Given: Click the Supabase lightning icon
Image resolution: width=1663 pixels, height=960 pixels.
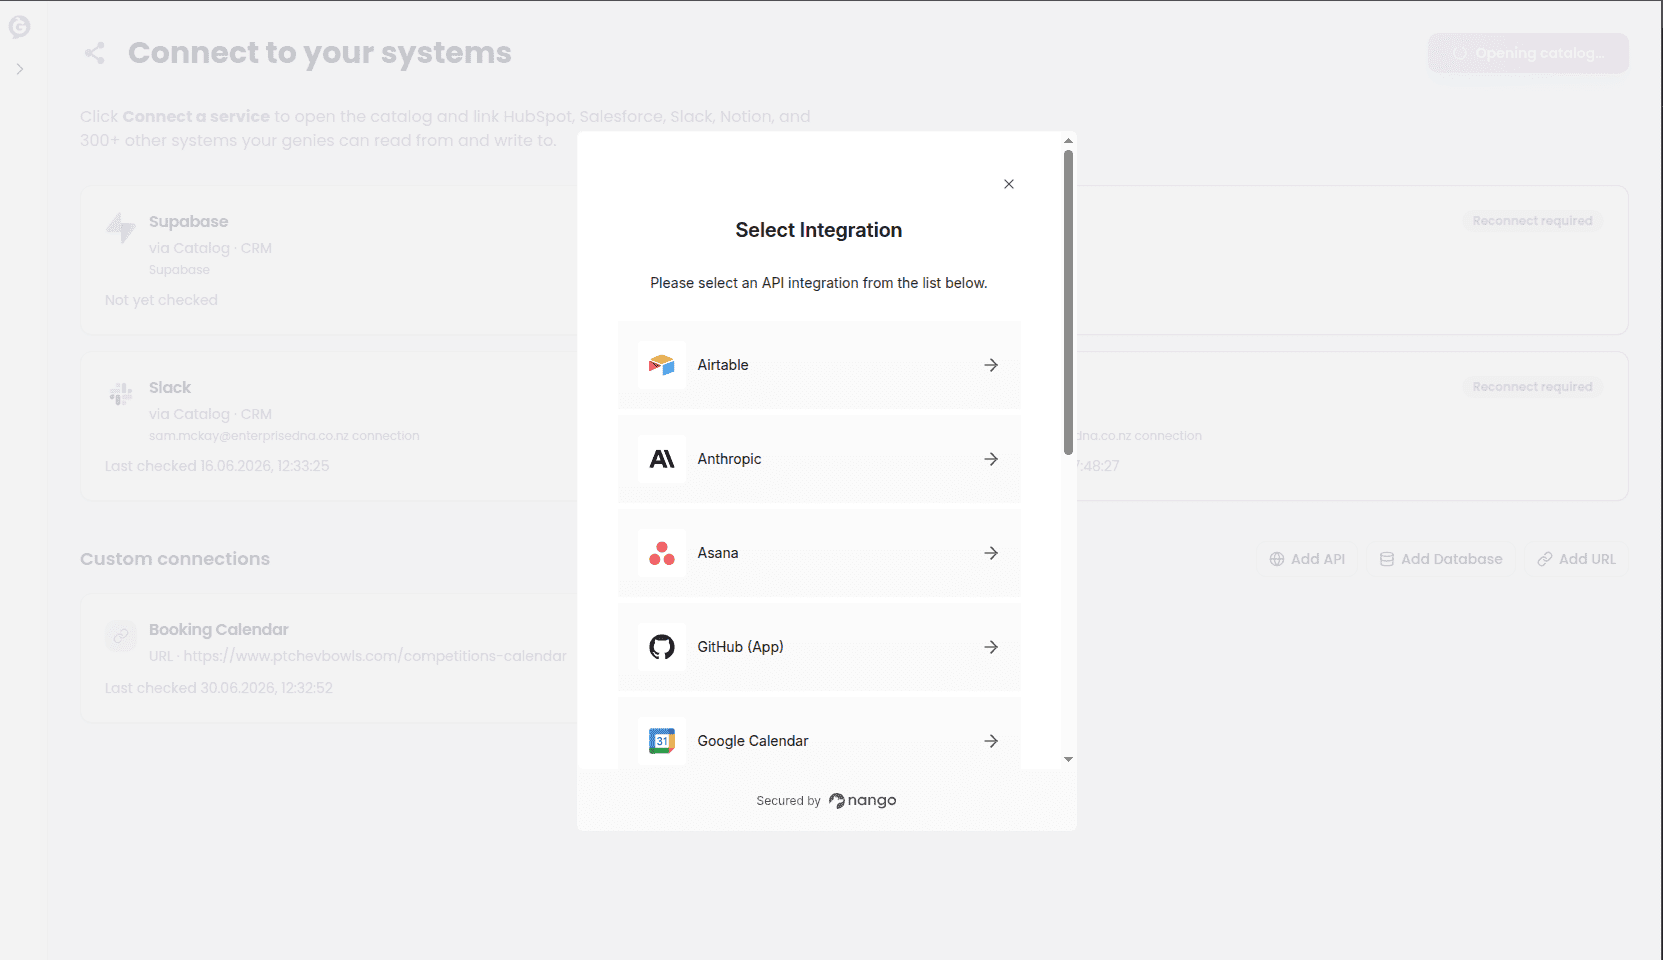Looking at the screenshot, I should pos(121,227).
